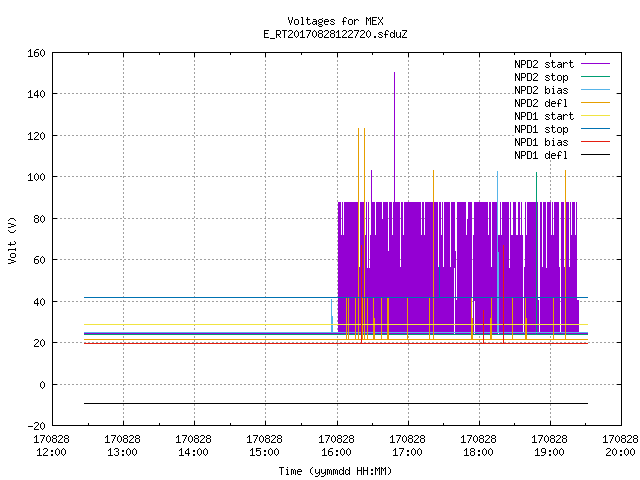Viewport: 640px width, 480px height.
Task: Click the y-axis tick label 100
Action: [36, 177]
